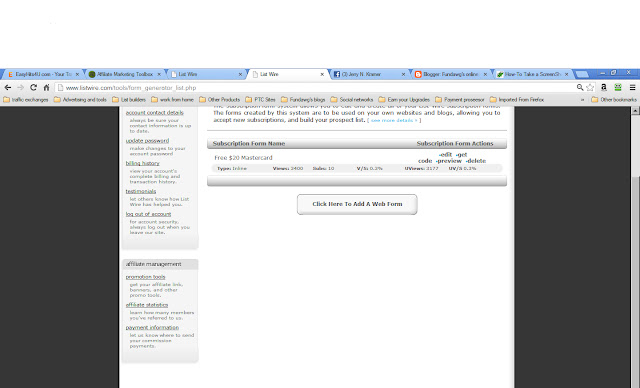Click the Free $20 Mastercard form name
This screenshot has width=640, height=388.
tap(243, 157)
